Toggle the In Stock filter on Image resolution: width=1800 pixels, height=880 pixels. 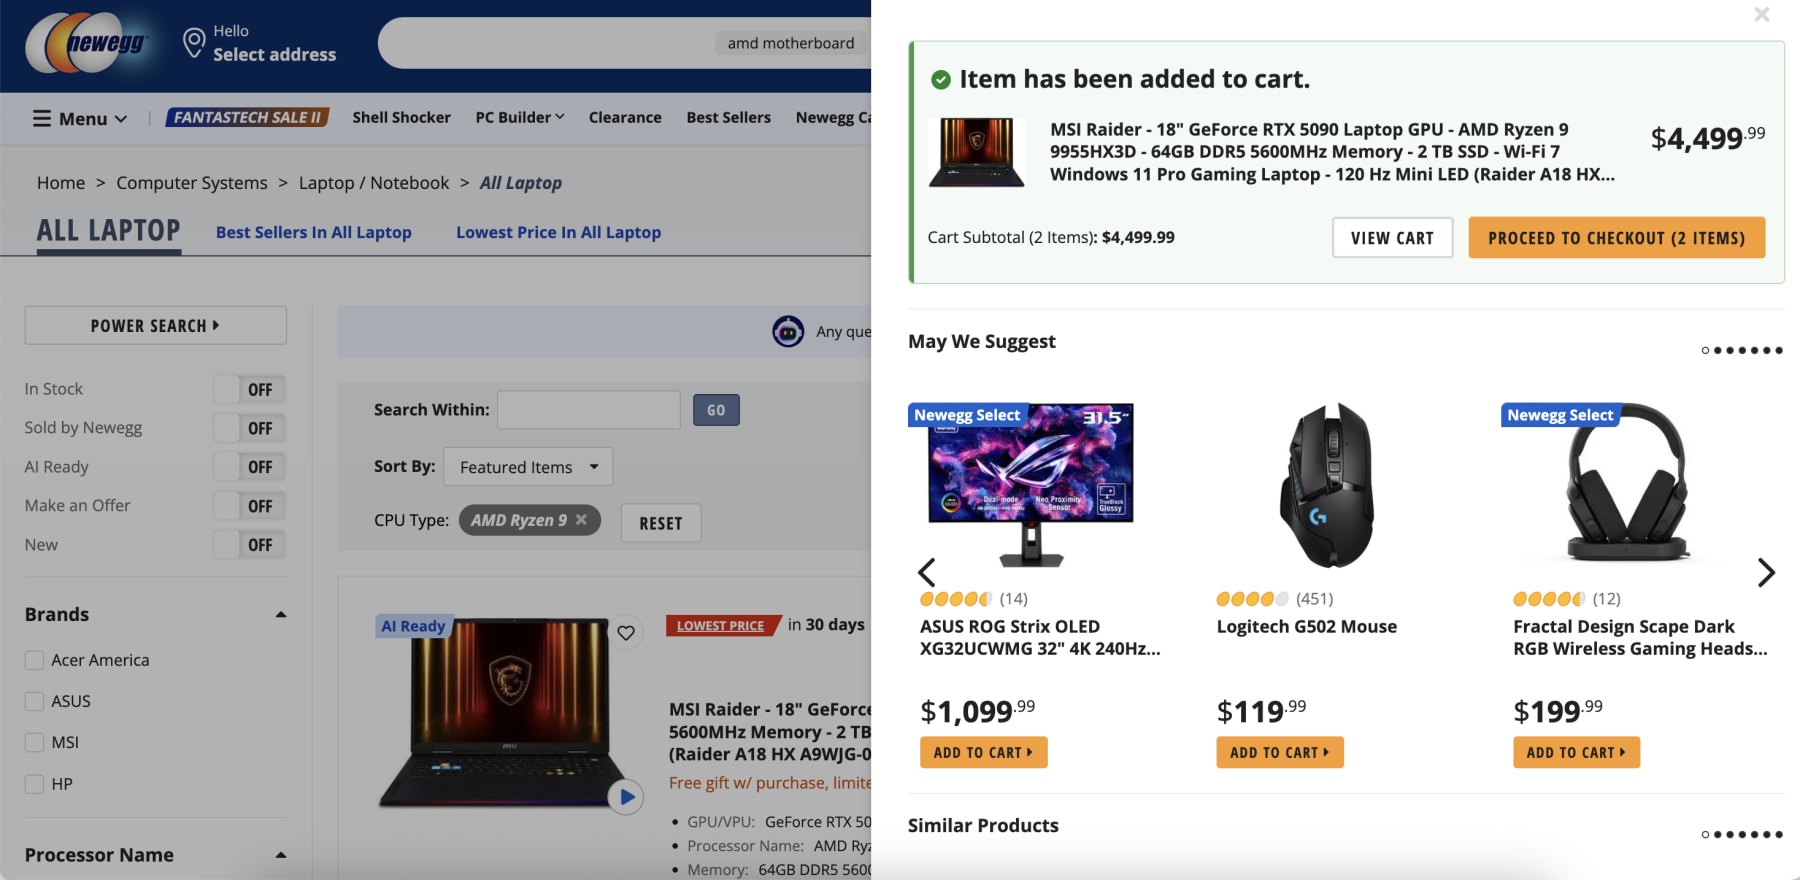[249, 388]
